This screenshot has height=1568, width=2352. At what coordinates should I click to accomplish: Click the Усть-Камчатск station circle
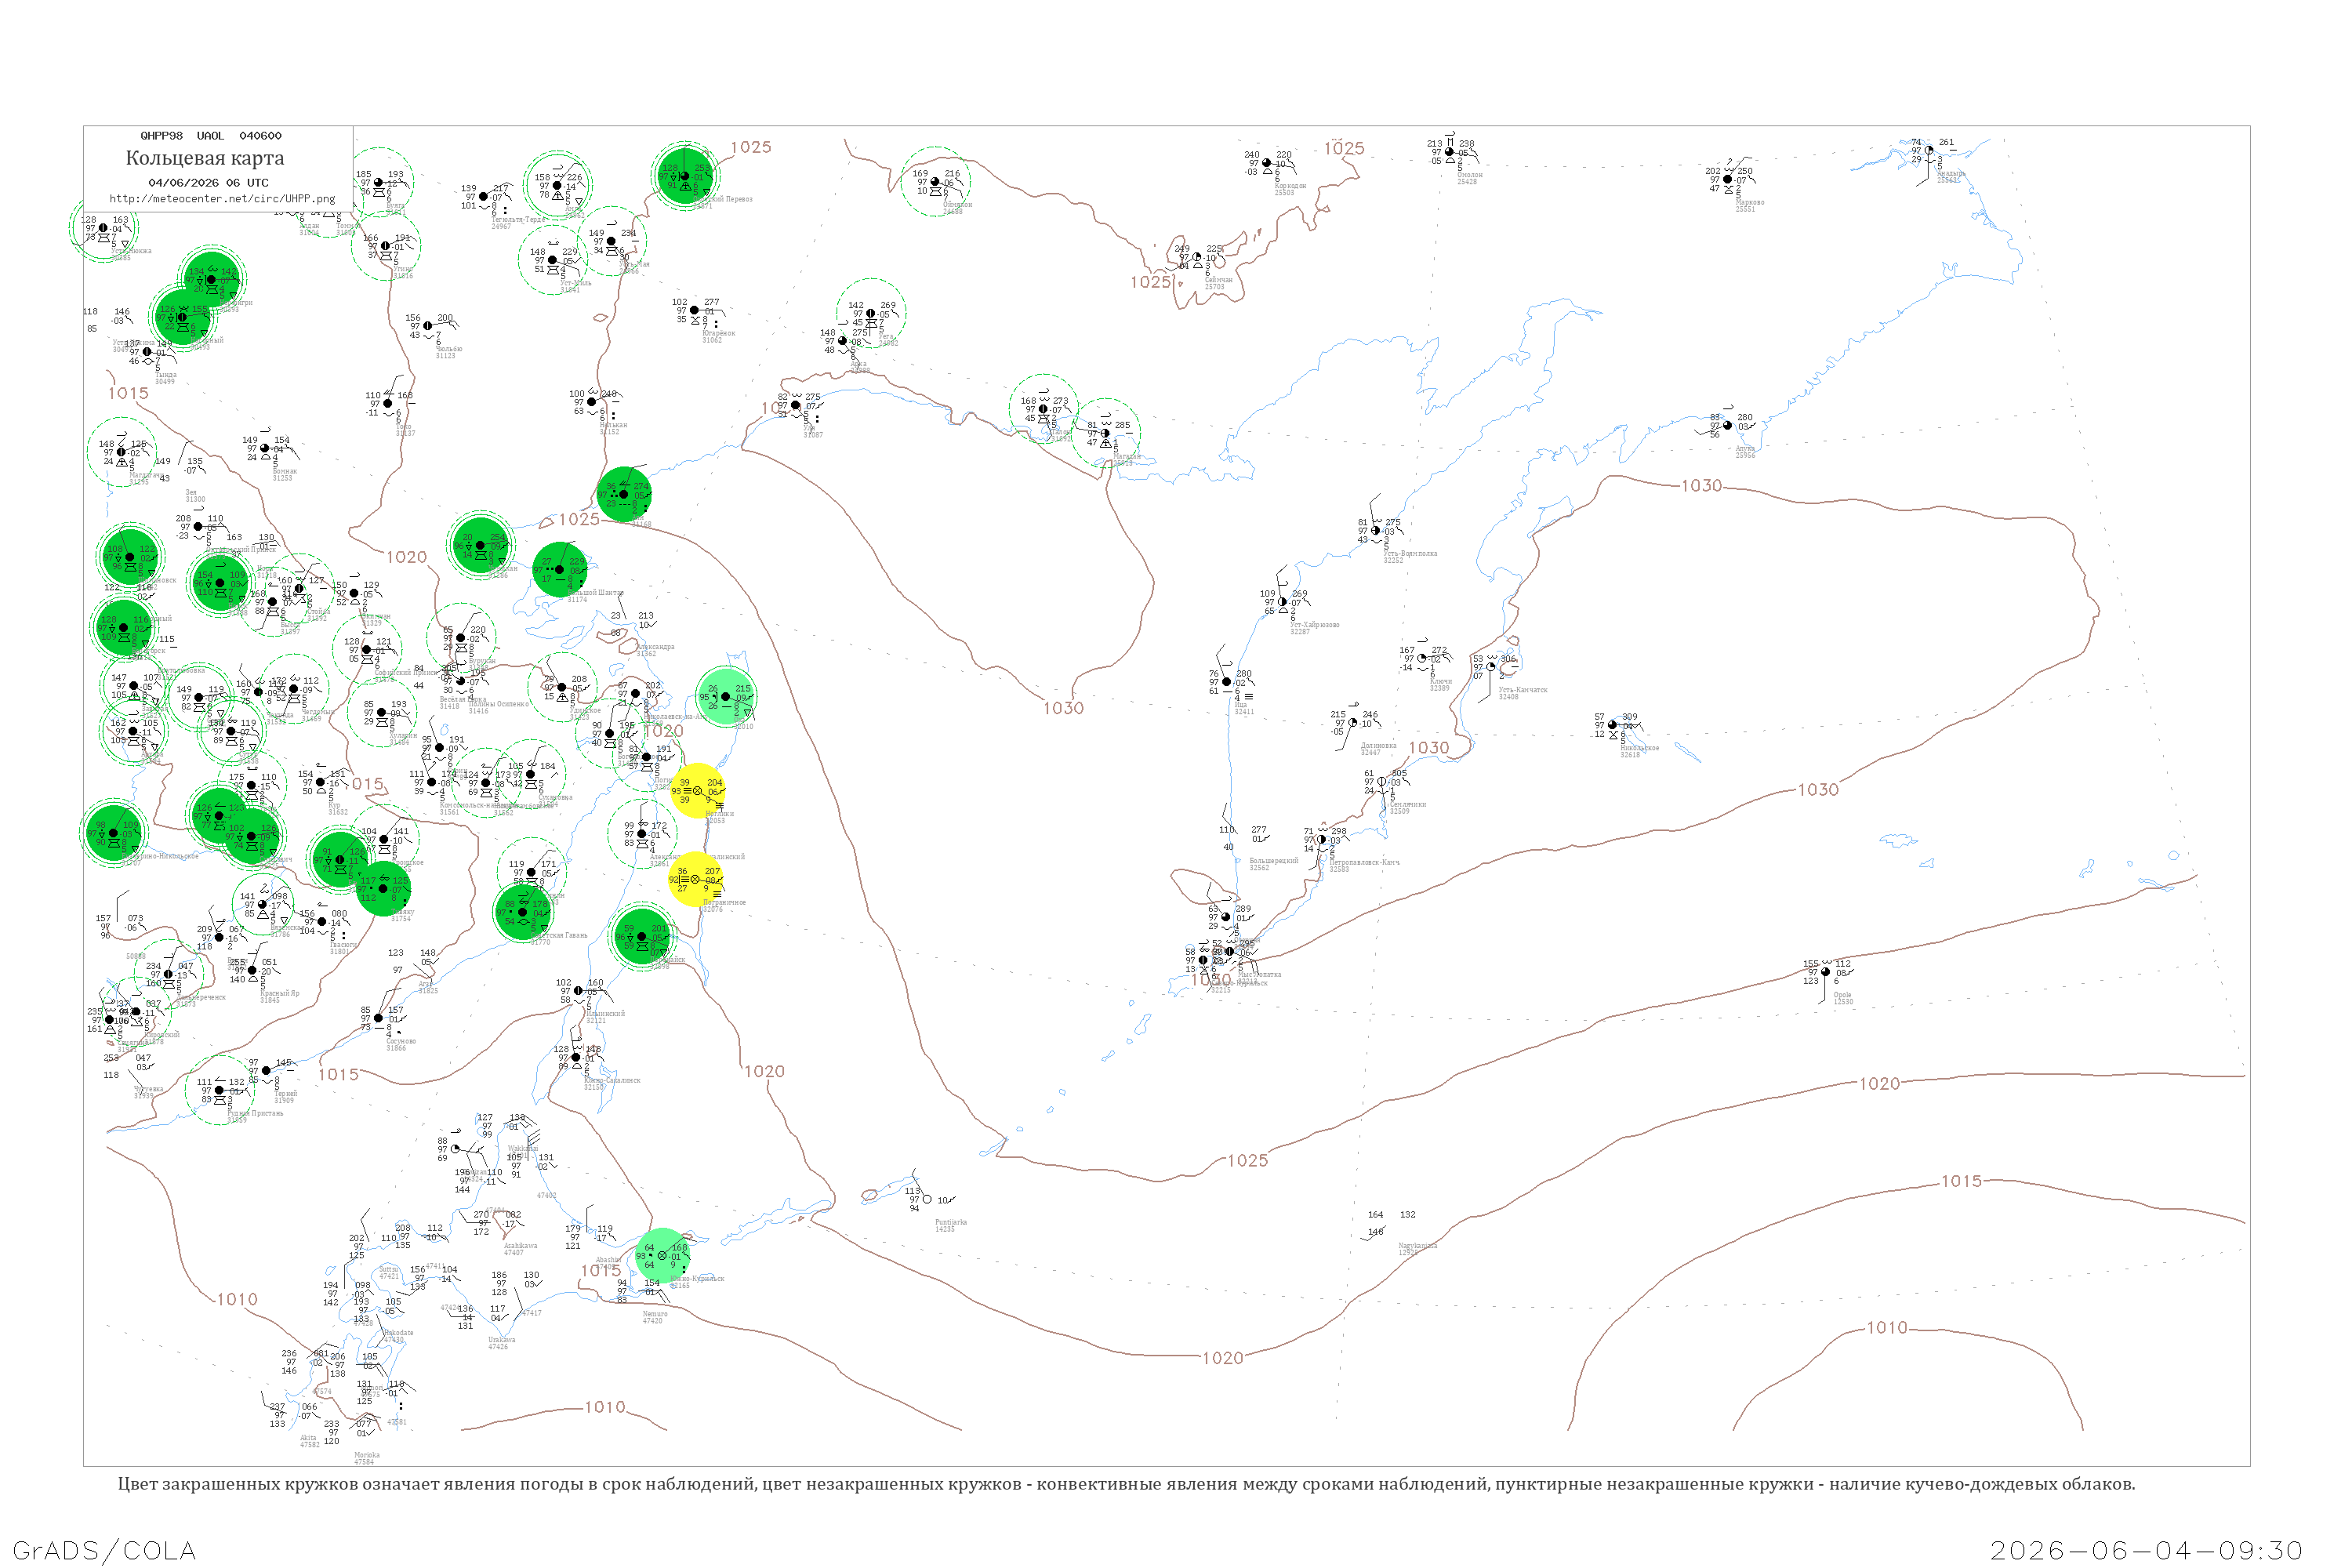(x=1491, y=667)
